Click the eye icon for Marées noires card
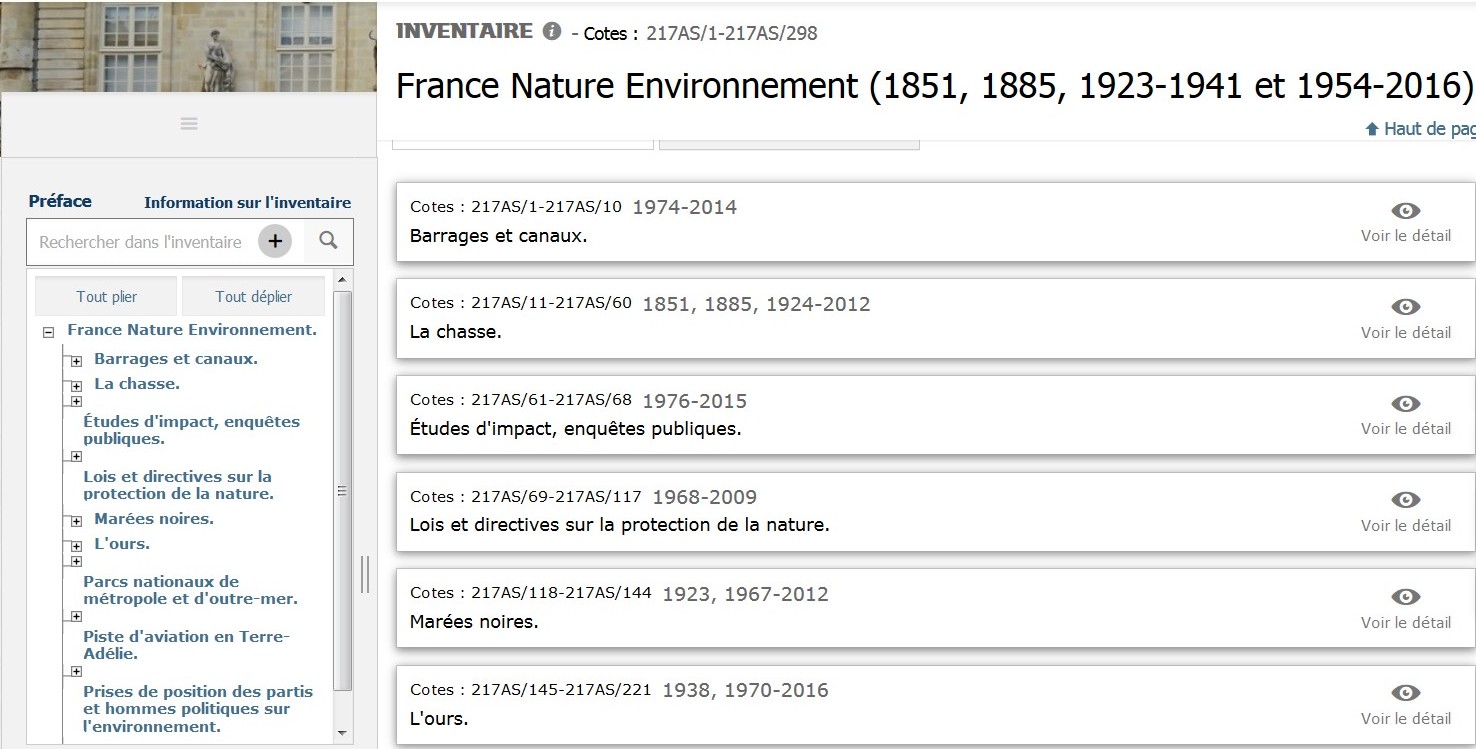The width and height of the screenshot is (1476, 749). pyautogui.click(x=1405, y=597)
